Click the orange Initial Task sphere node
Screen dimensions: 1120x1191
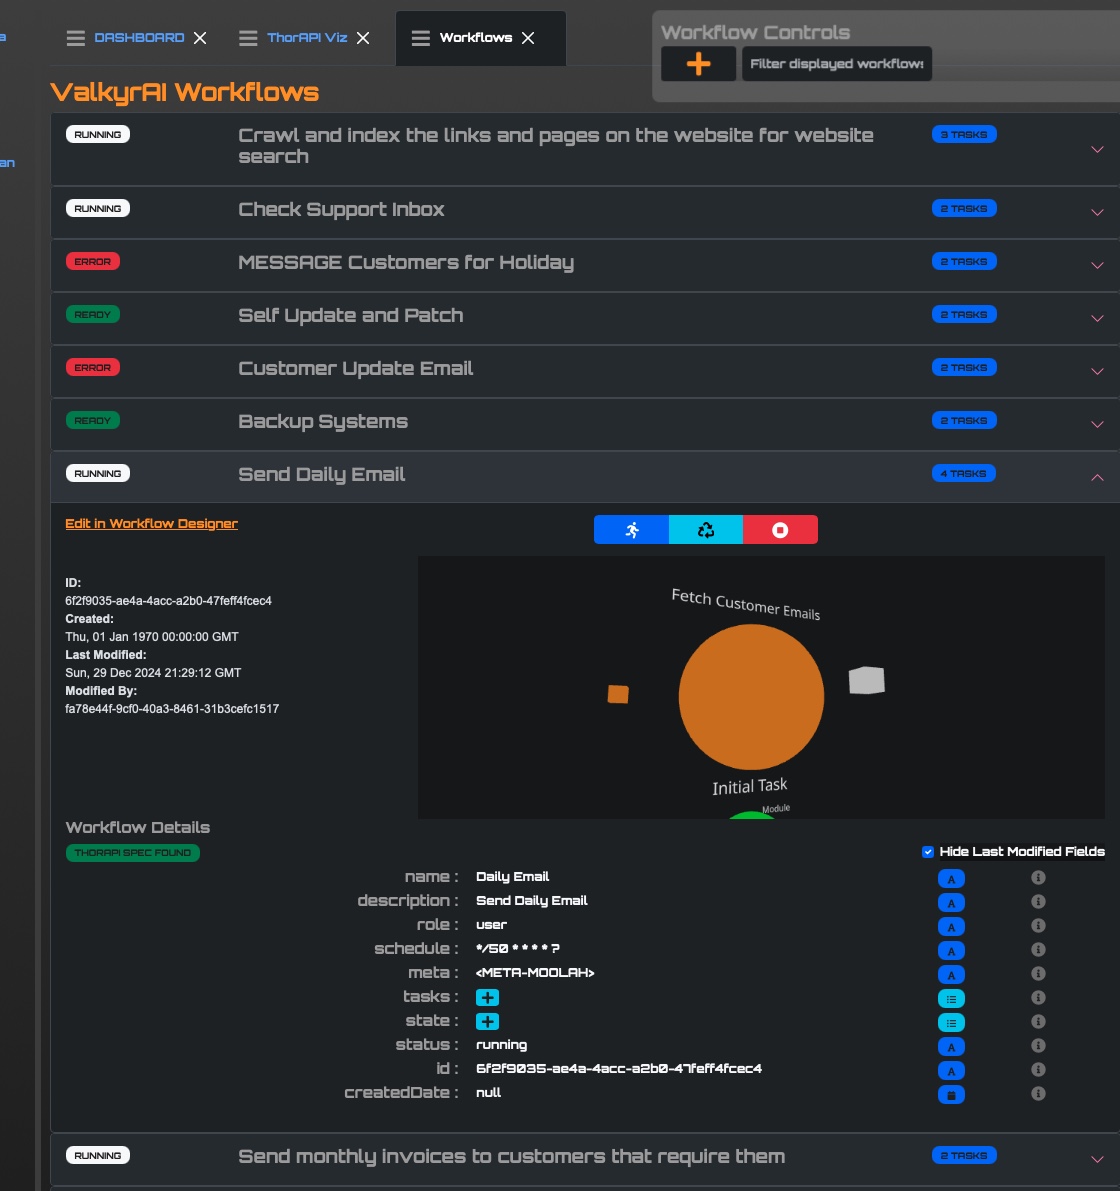pyautogui.click(x=751, y=697)
